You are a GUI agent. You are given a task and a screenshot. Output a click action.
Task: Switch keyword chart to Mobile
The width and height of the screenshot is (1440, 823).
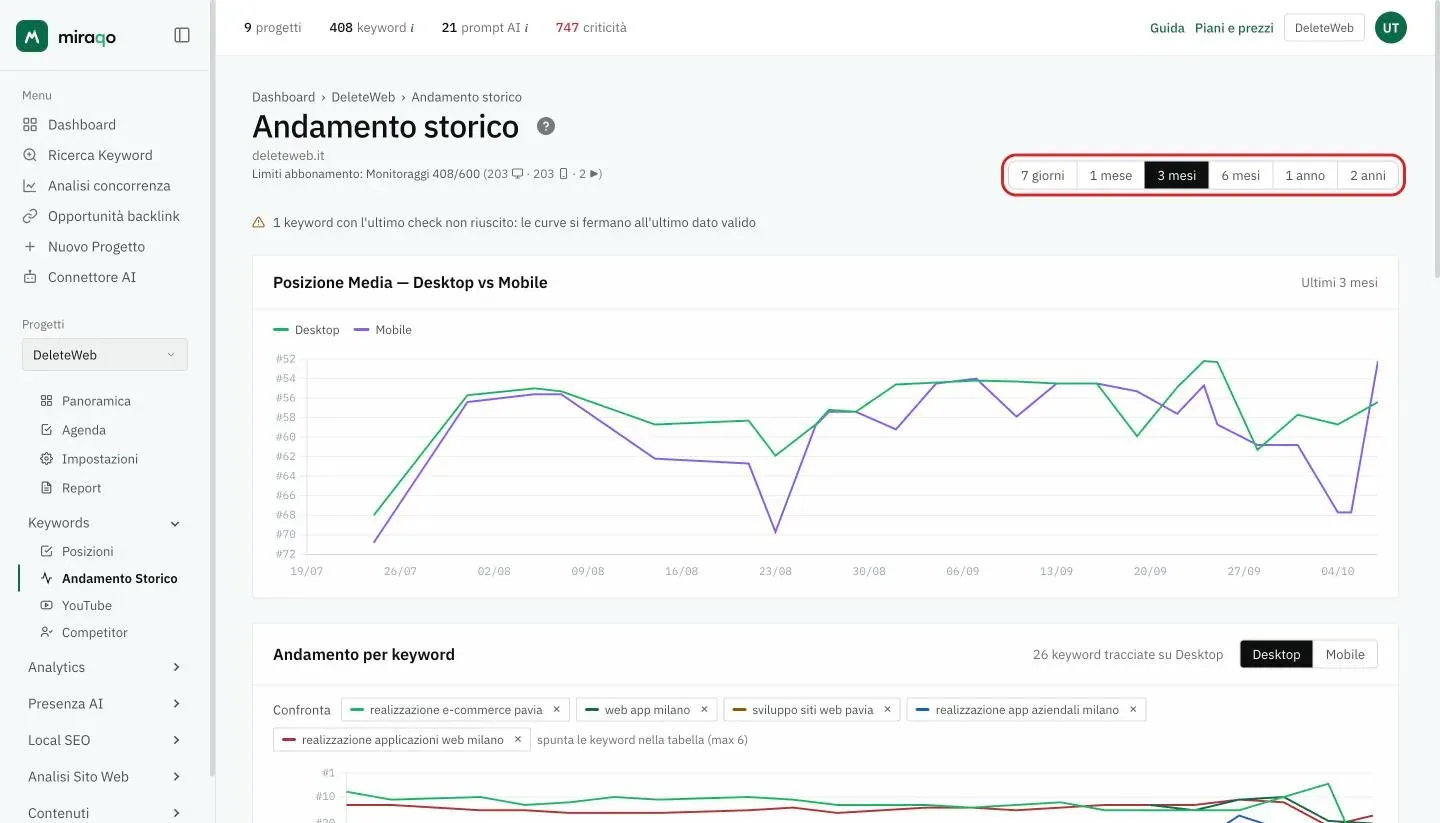coord(1345,655)
